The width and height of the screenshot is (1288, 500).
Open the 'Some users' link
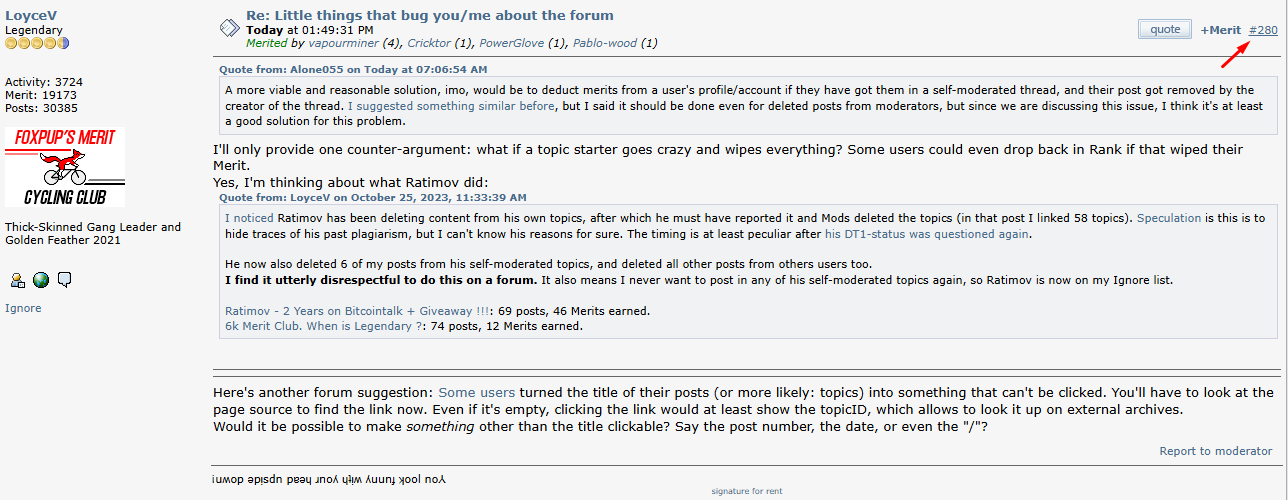click(x=477, y=393)
